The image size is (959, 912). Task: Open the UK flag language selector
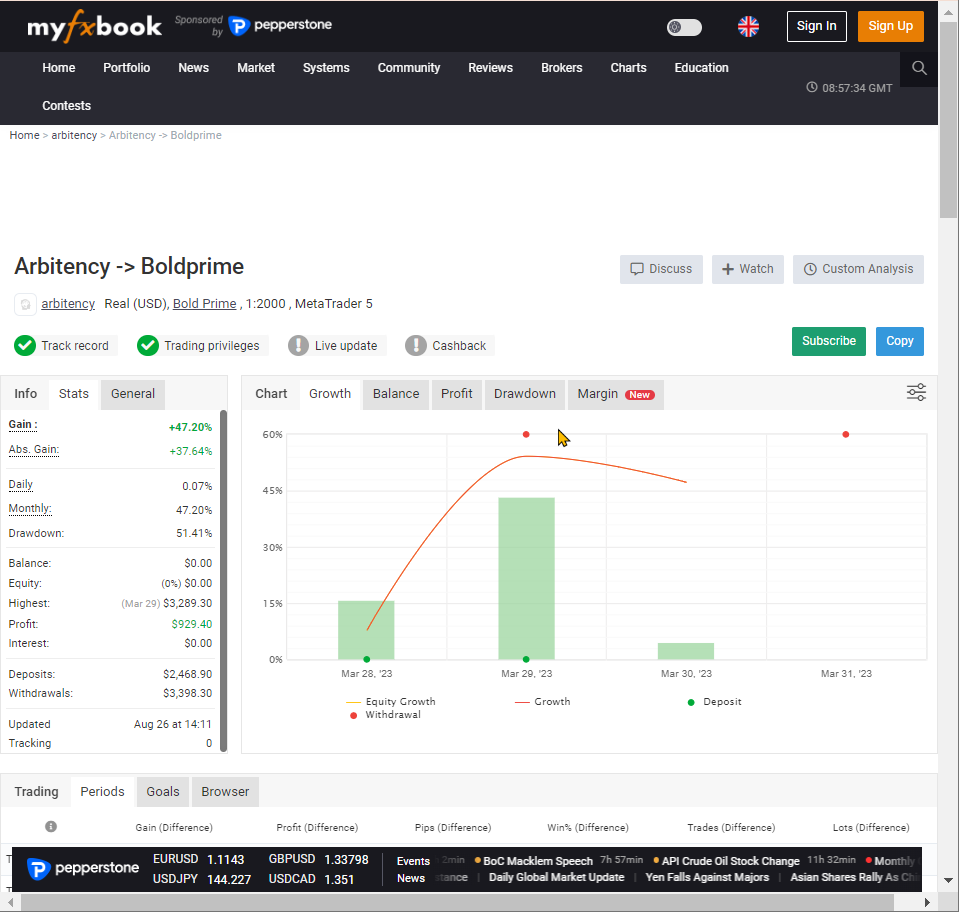pos(748,27)
